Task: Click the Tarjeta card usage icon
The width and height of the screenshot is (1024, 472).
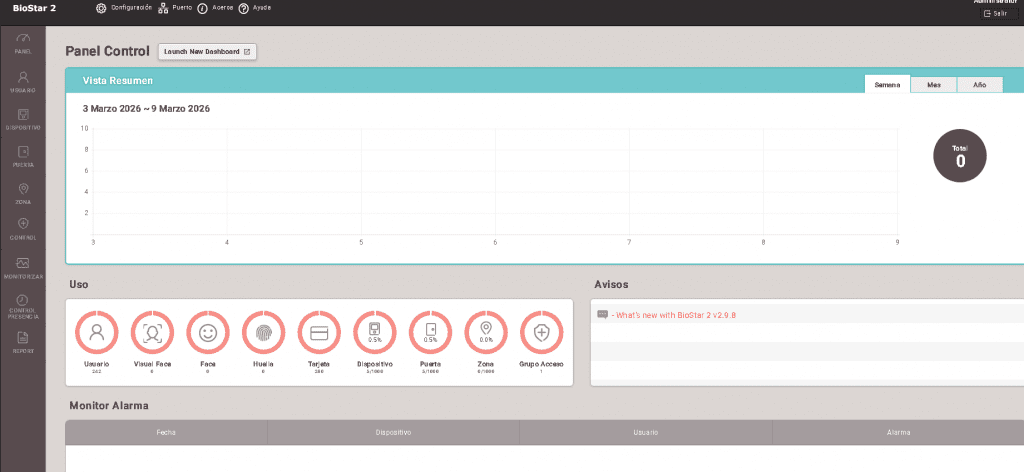Action: click(320, 332)
